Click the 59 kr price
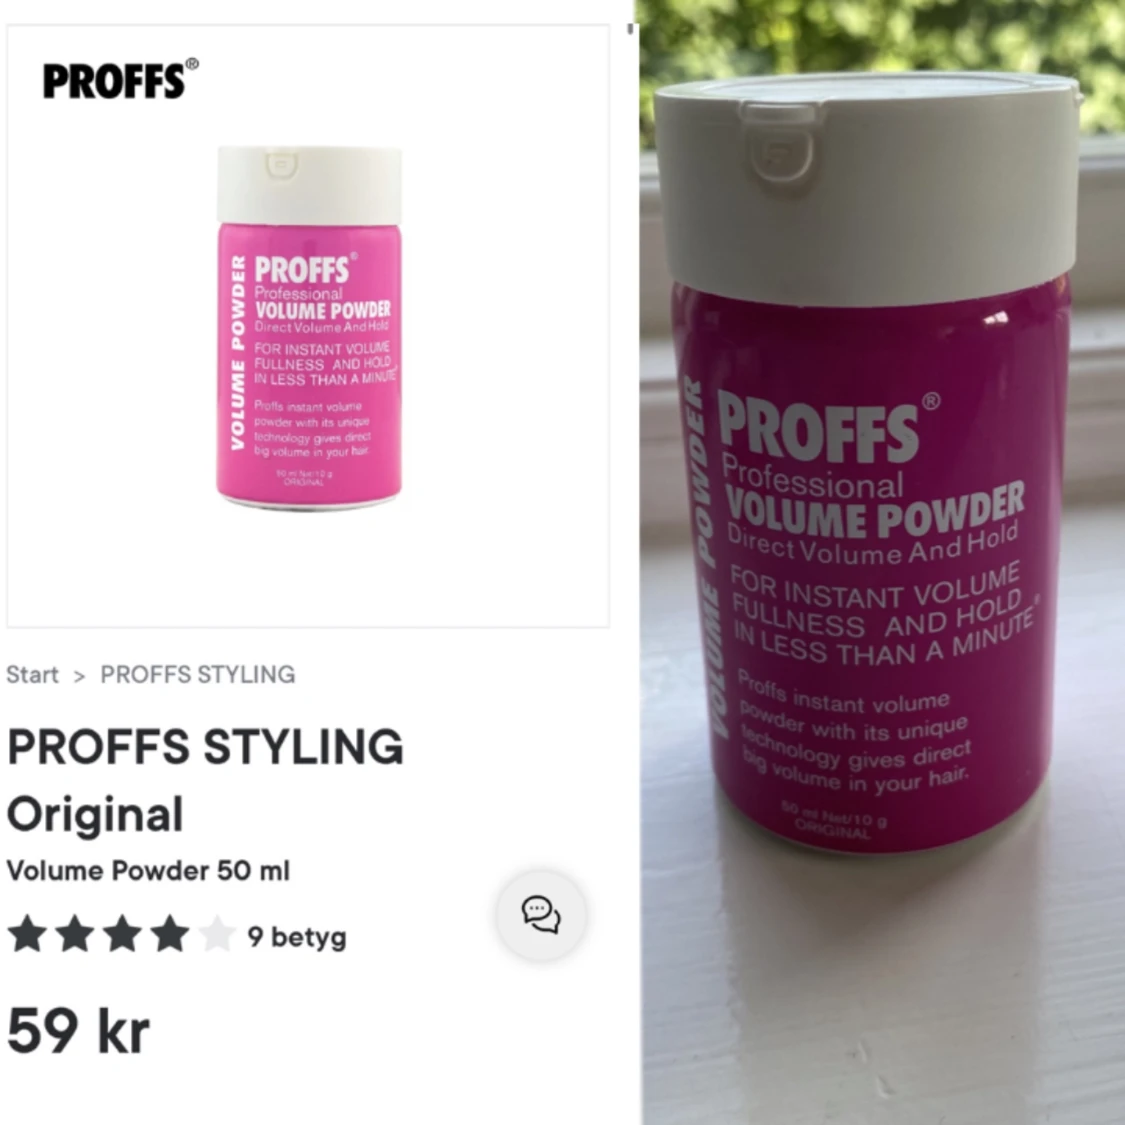The width and height of the screenshot is (1125, 1125). click(x=78, y=1031)
